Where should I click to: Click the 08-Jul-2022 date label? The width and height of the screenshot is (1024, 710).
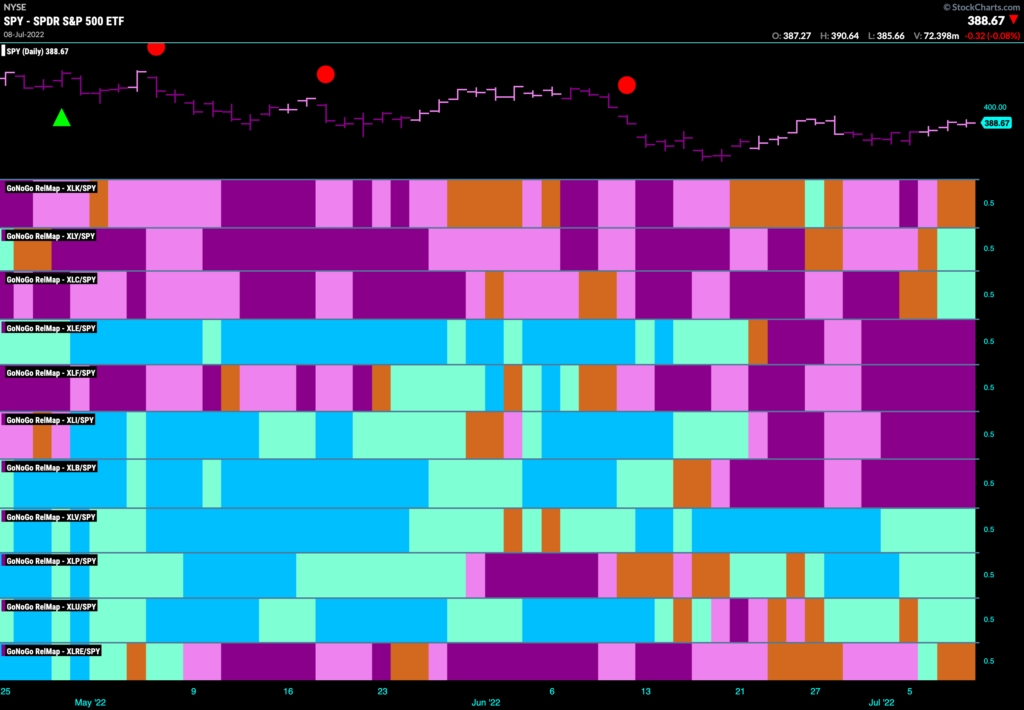pyautogui.click(x=24, y=34)
